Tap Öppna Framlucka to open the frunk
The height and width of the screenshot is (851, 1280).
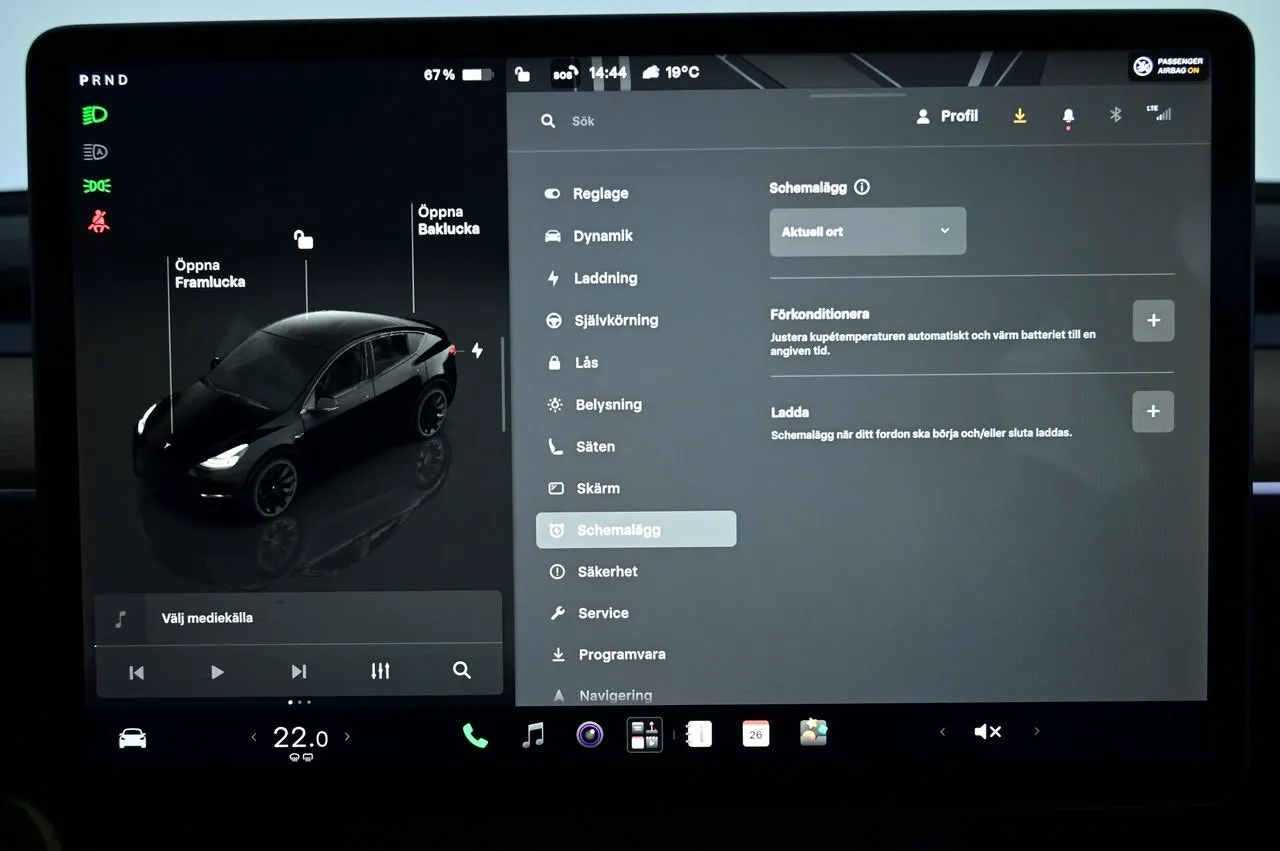pos(210,273)
